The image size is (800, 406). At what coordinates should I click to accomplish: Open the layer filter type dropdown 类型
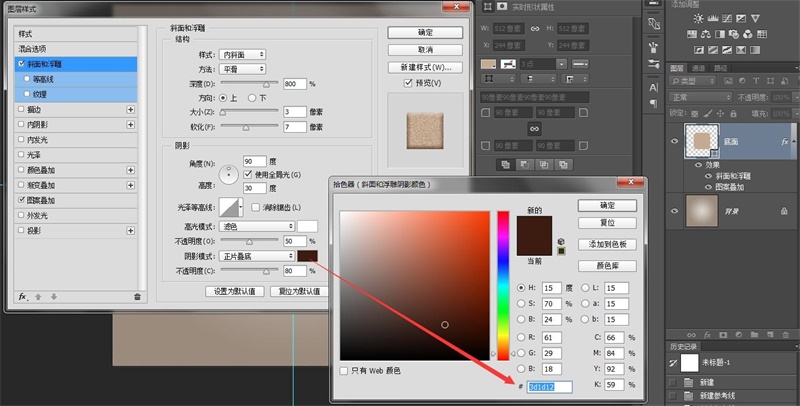[x=693, y=81]
